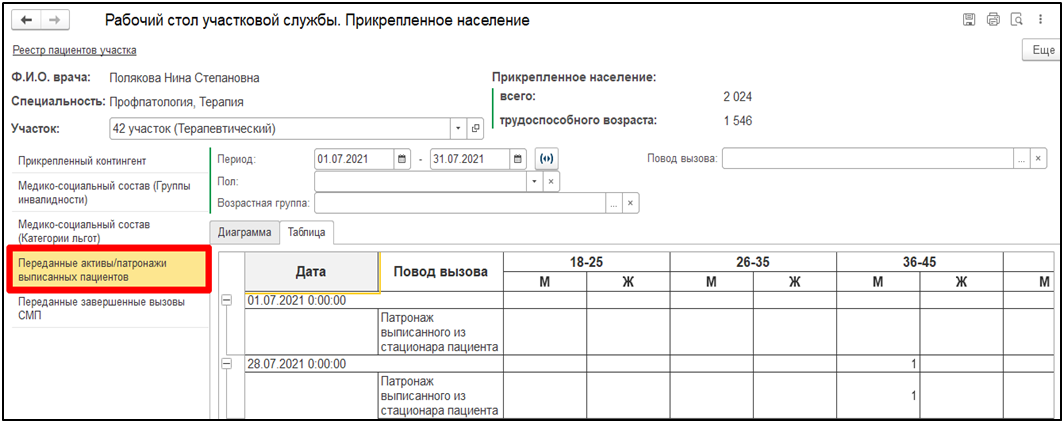
Task: Select Прикрепленный контингент section
Action: coord(82,160)
